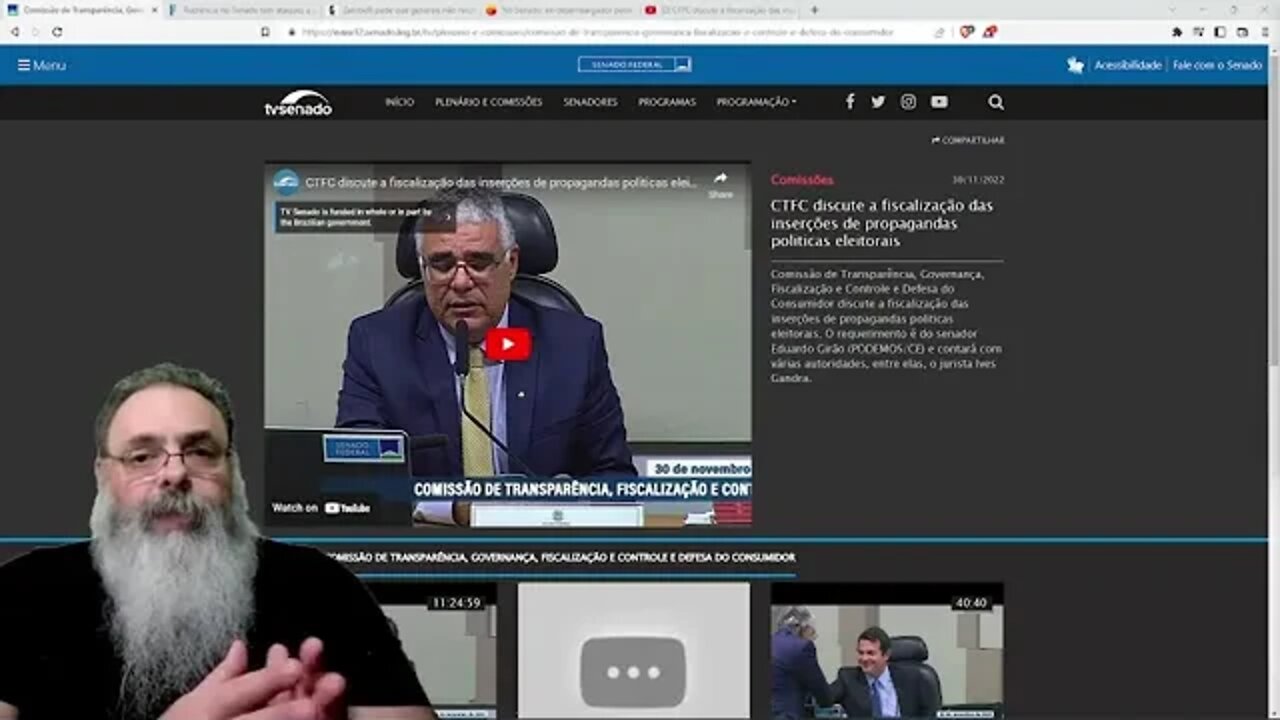Click the TV Senado logo
This screenshot has width=1280, height=720.
298,102
